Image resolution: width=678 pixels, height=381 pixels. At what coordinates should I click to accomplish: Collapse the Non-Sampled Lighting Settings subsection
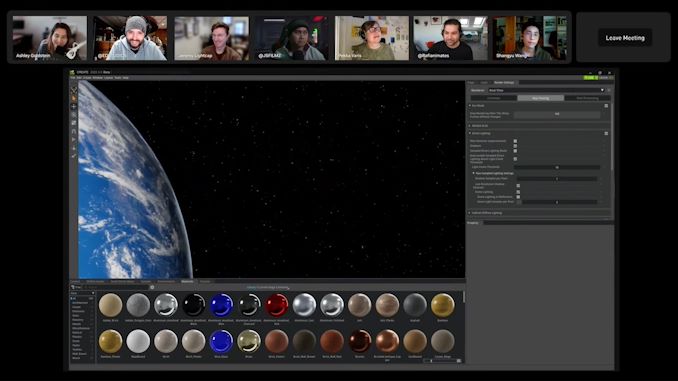coord(473,173)
